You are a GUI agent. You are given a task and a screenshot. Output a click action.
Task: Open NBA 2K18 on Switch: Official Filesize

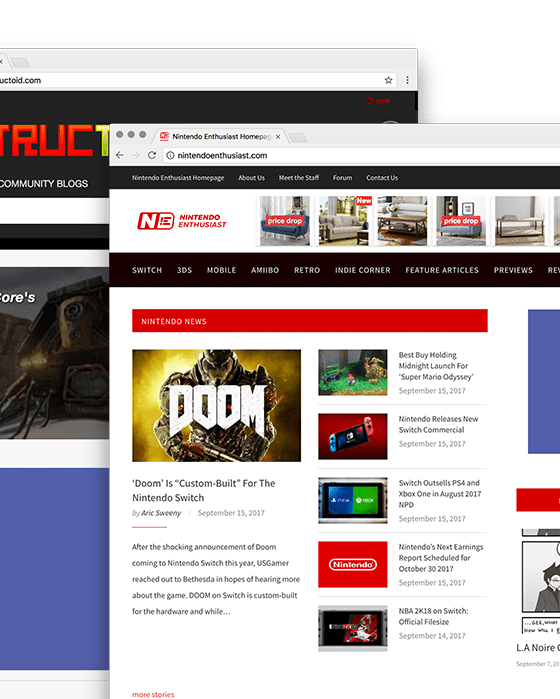pyautogui.click(x=433, y=617)
